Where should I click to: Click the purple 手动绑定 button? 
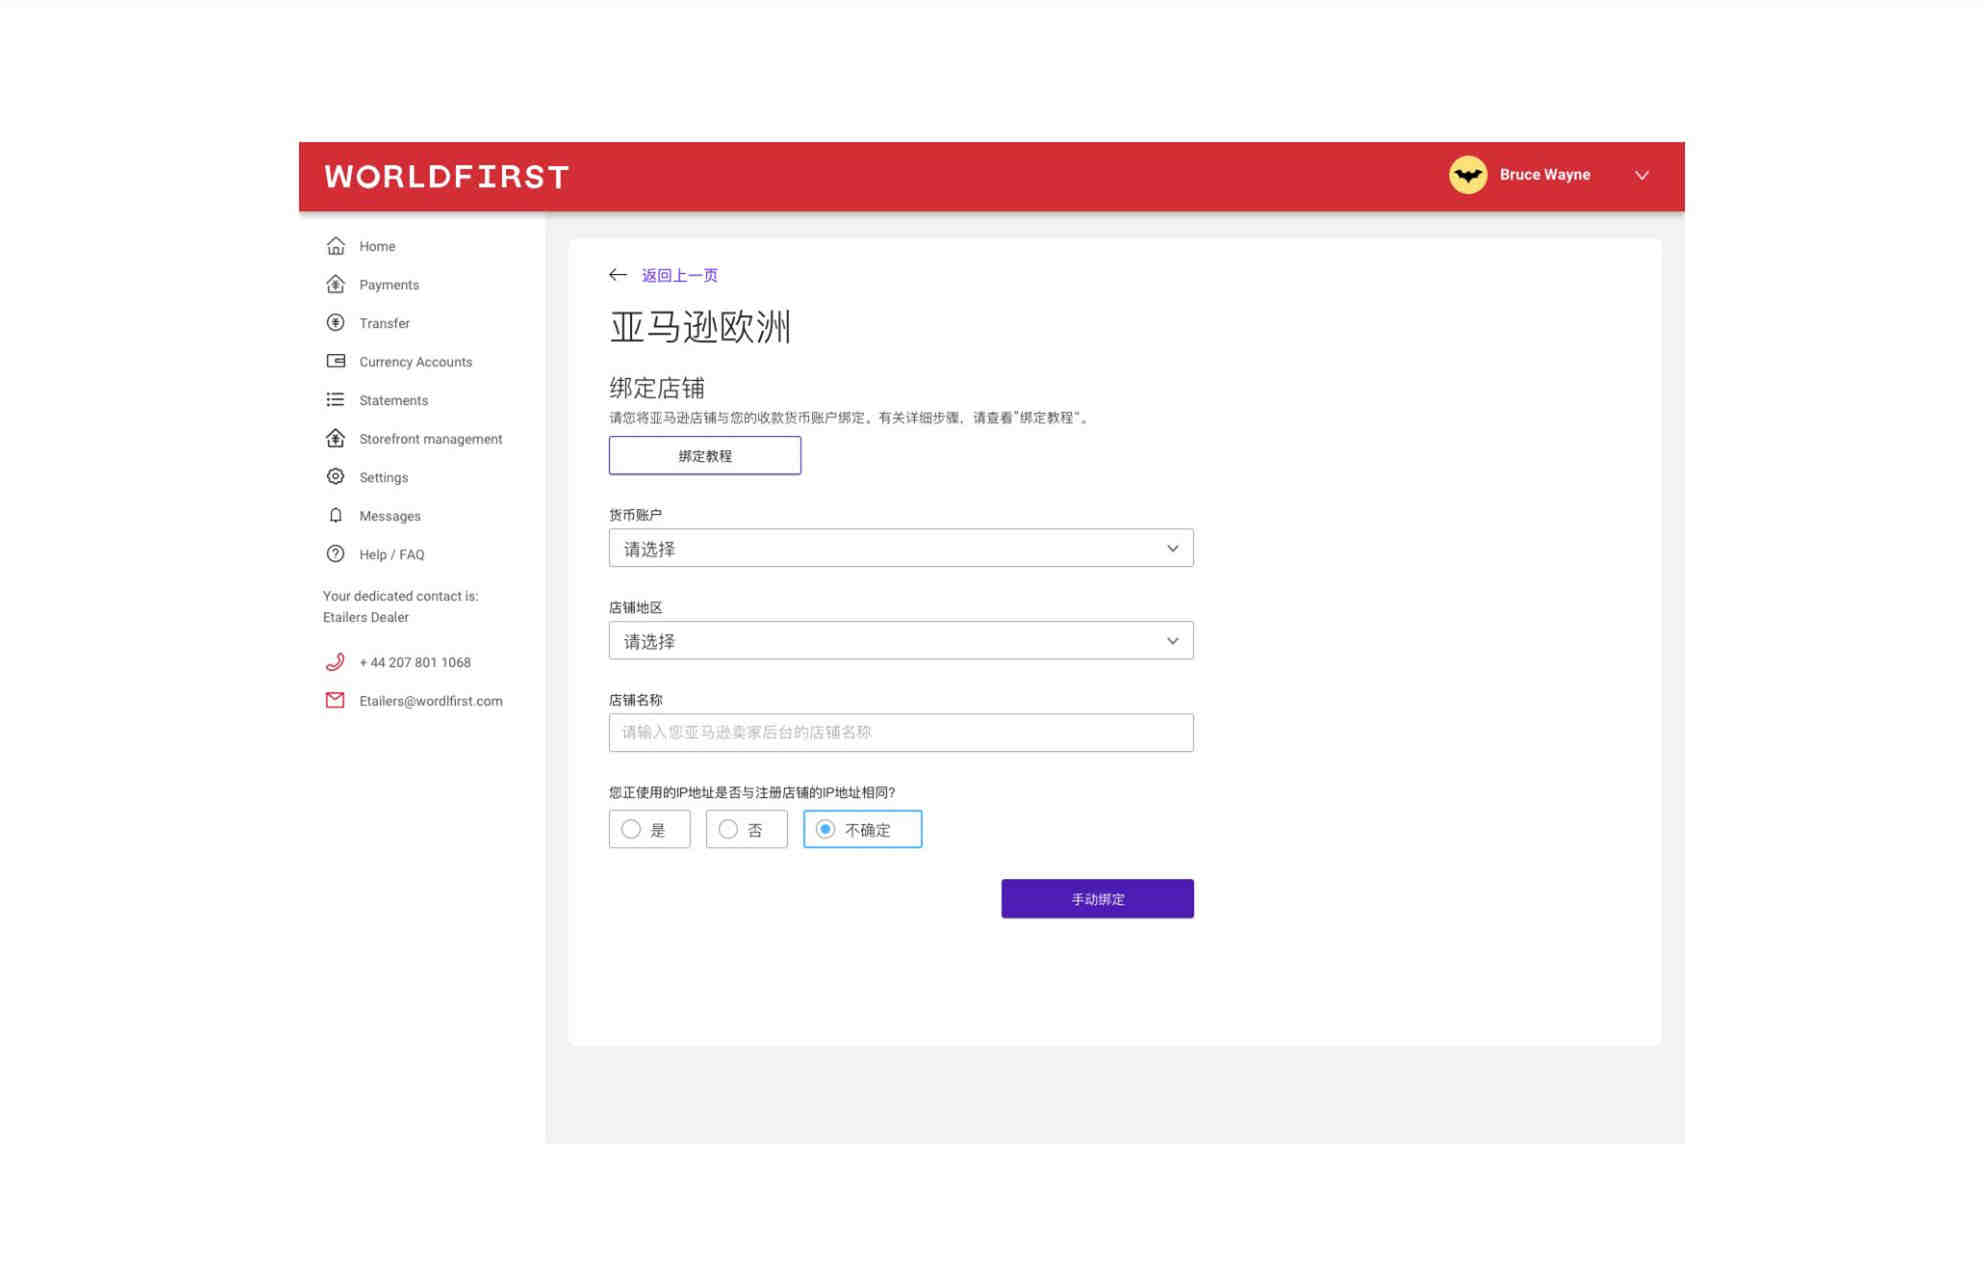(1097, 898)
